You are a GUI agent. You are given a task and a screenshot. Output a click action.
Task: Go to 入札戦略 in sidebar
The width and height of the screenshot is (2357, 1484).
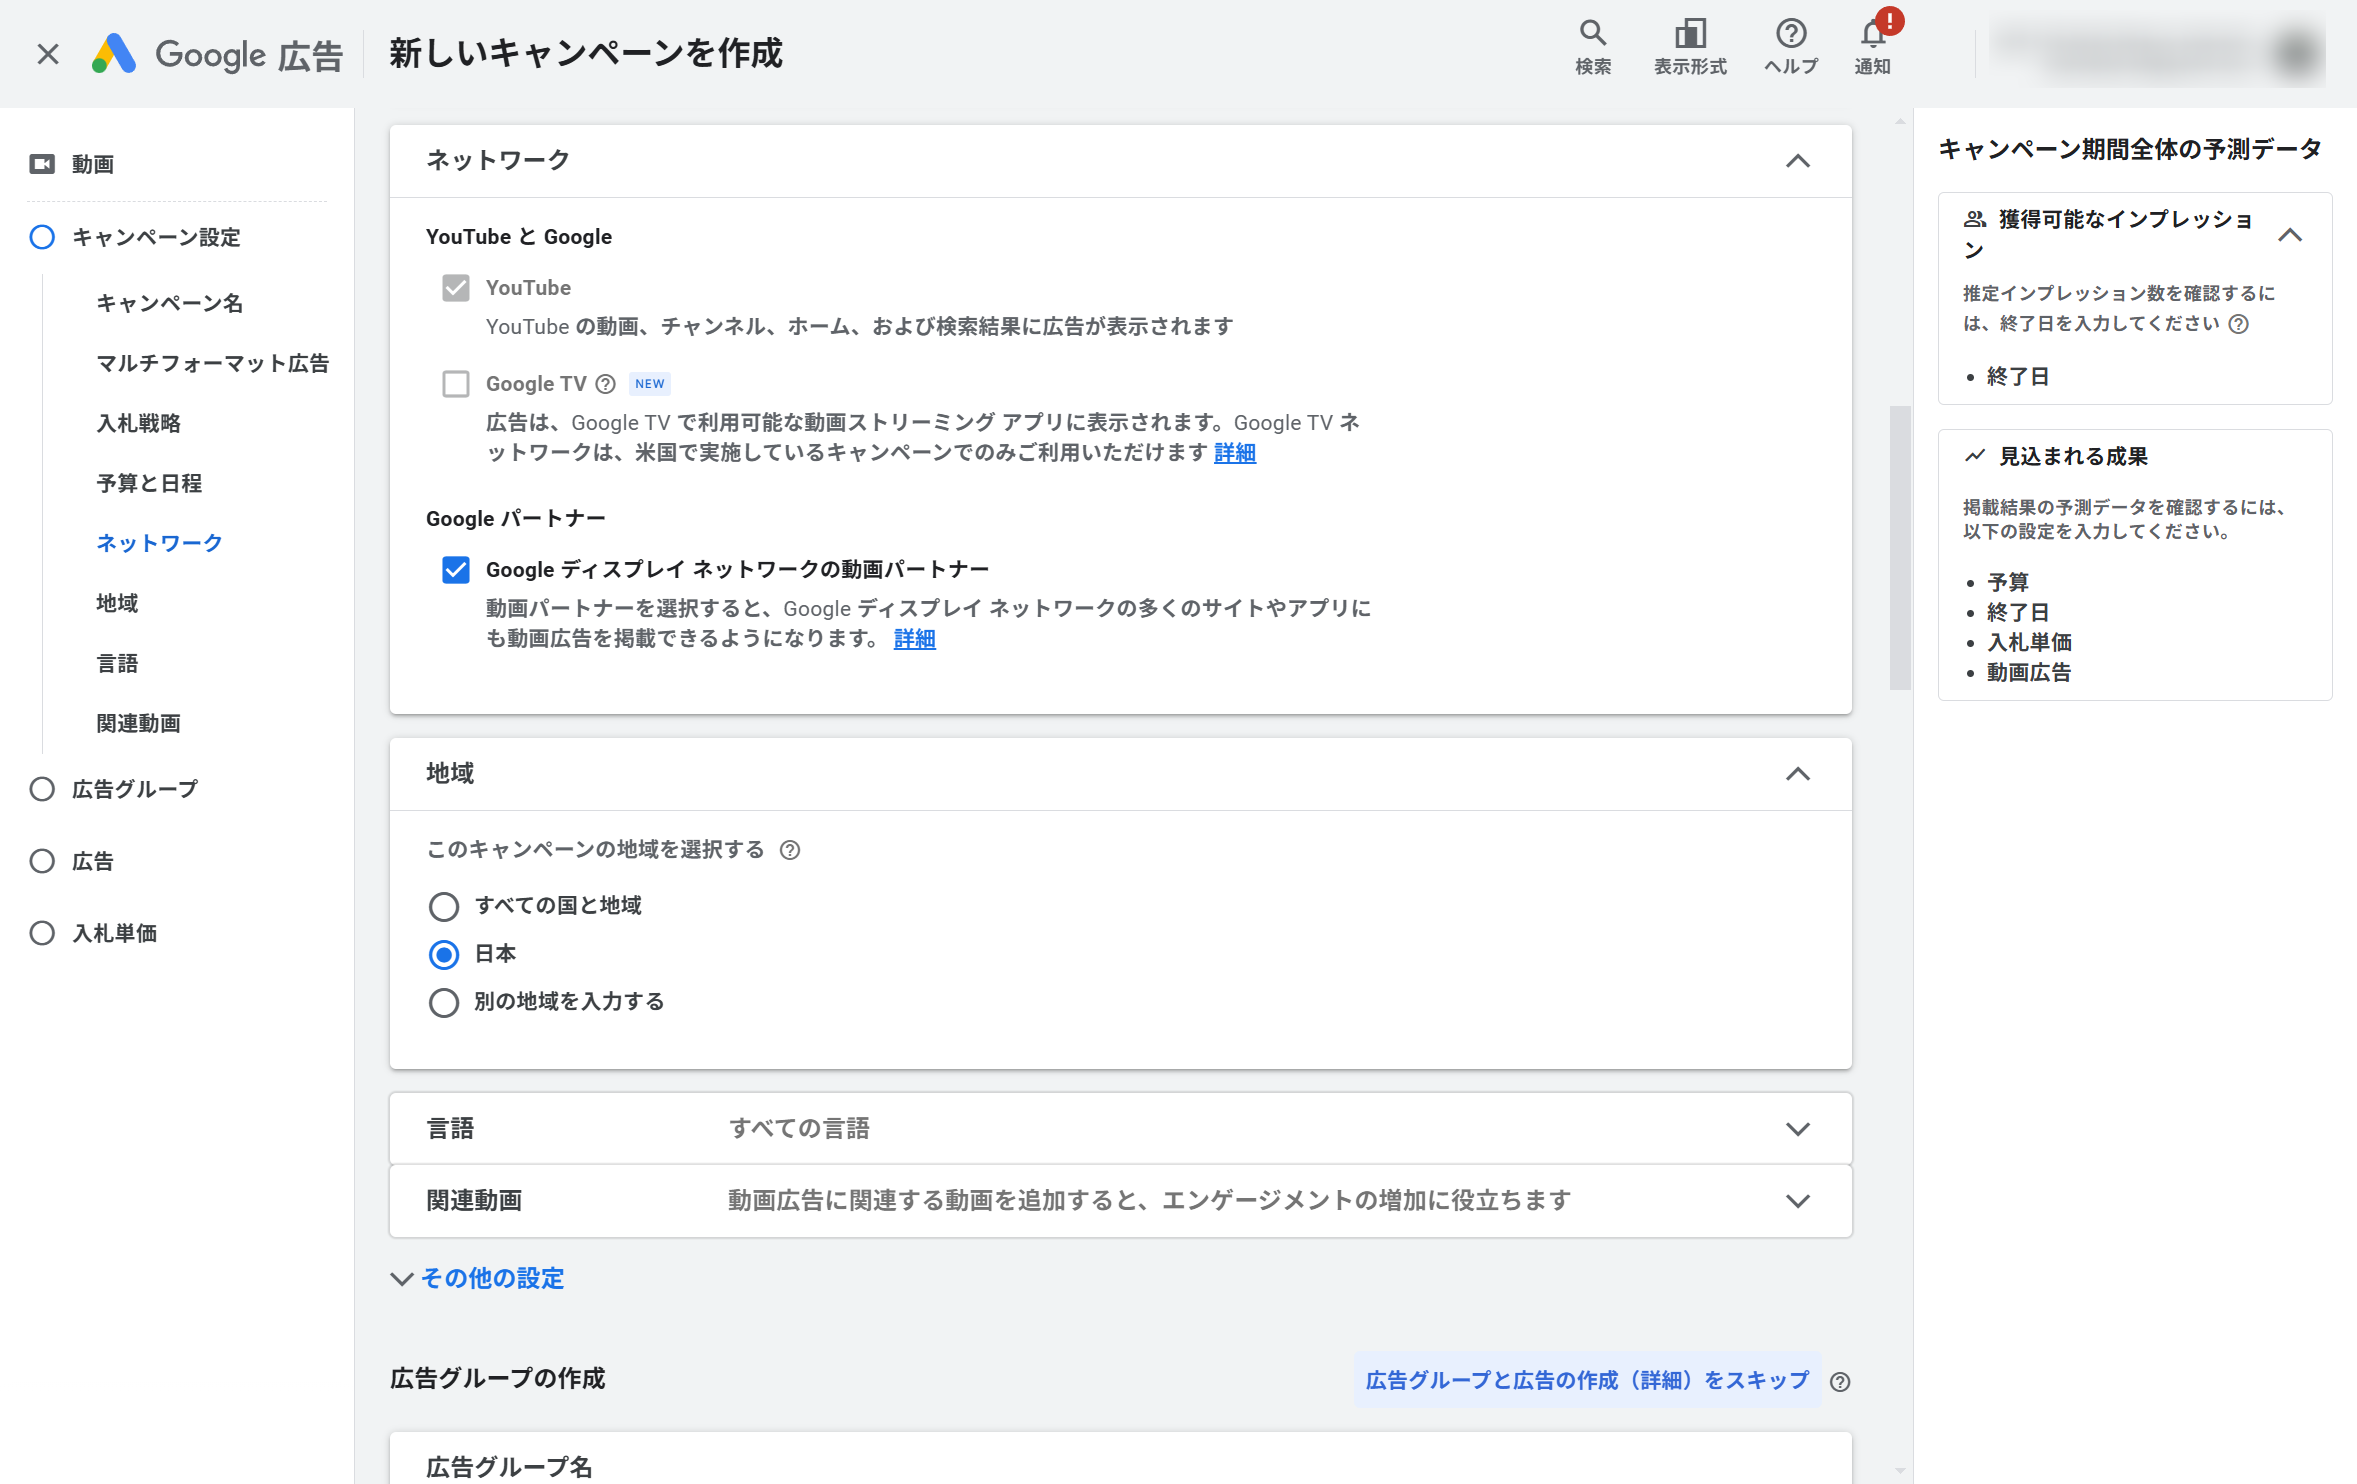pos(139,423)
